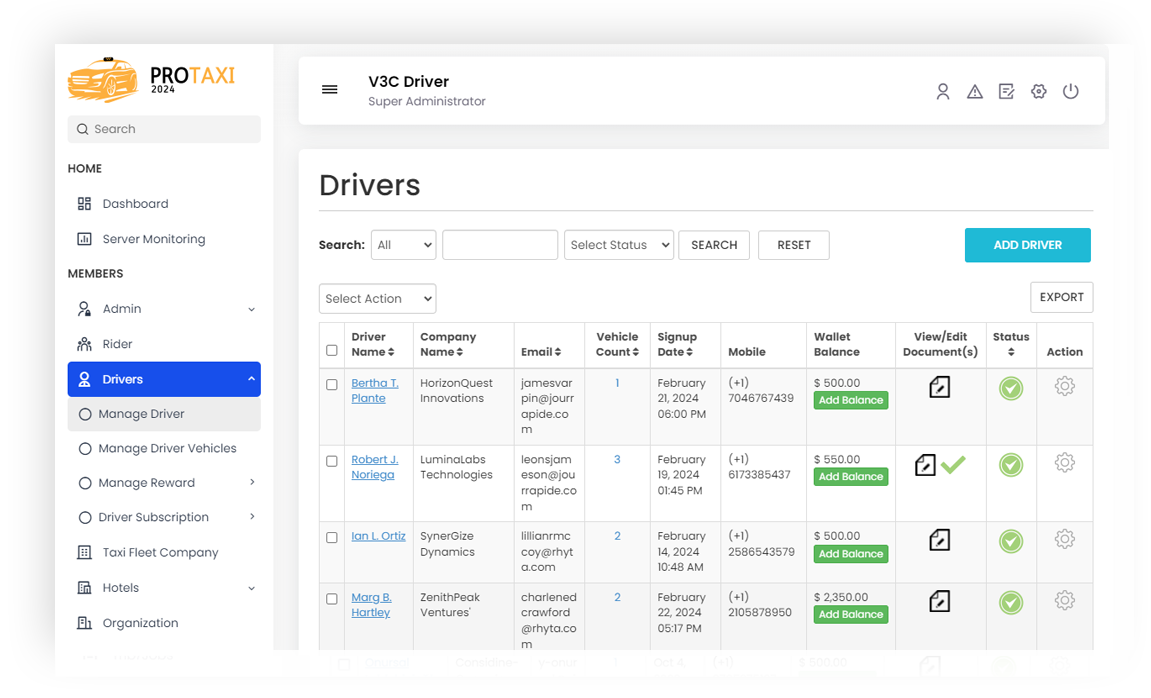Click the warning triangle alert icon
1151x698 pixels.
coord(974,92)
